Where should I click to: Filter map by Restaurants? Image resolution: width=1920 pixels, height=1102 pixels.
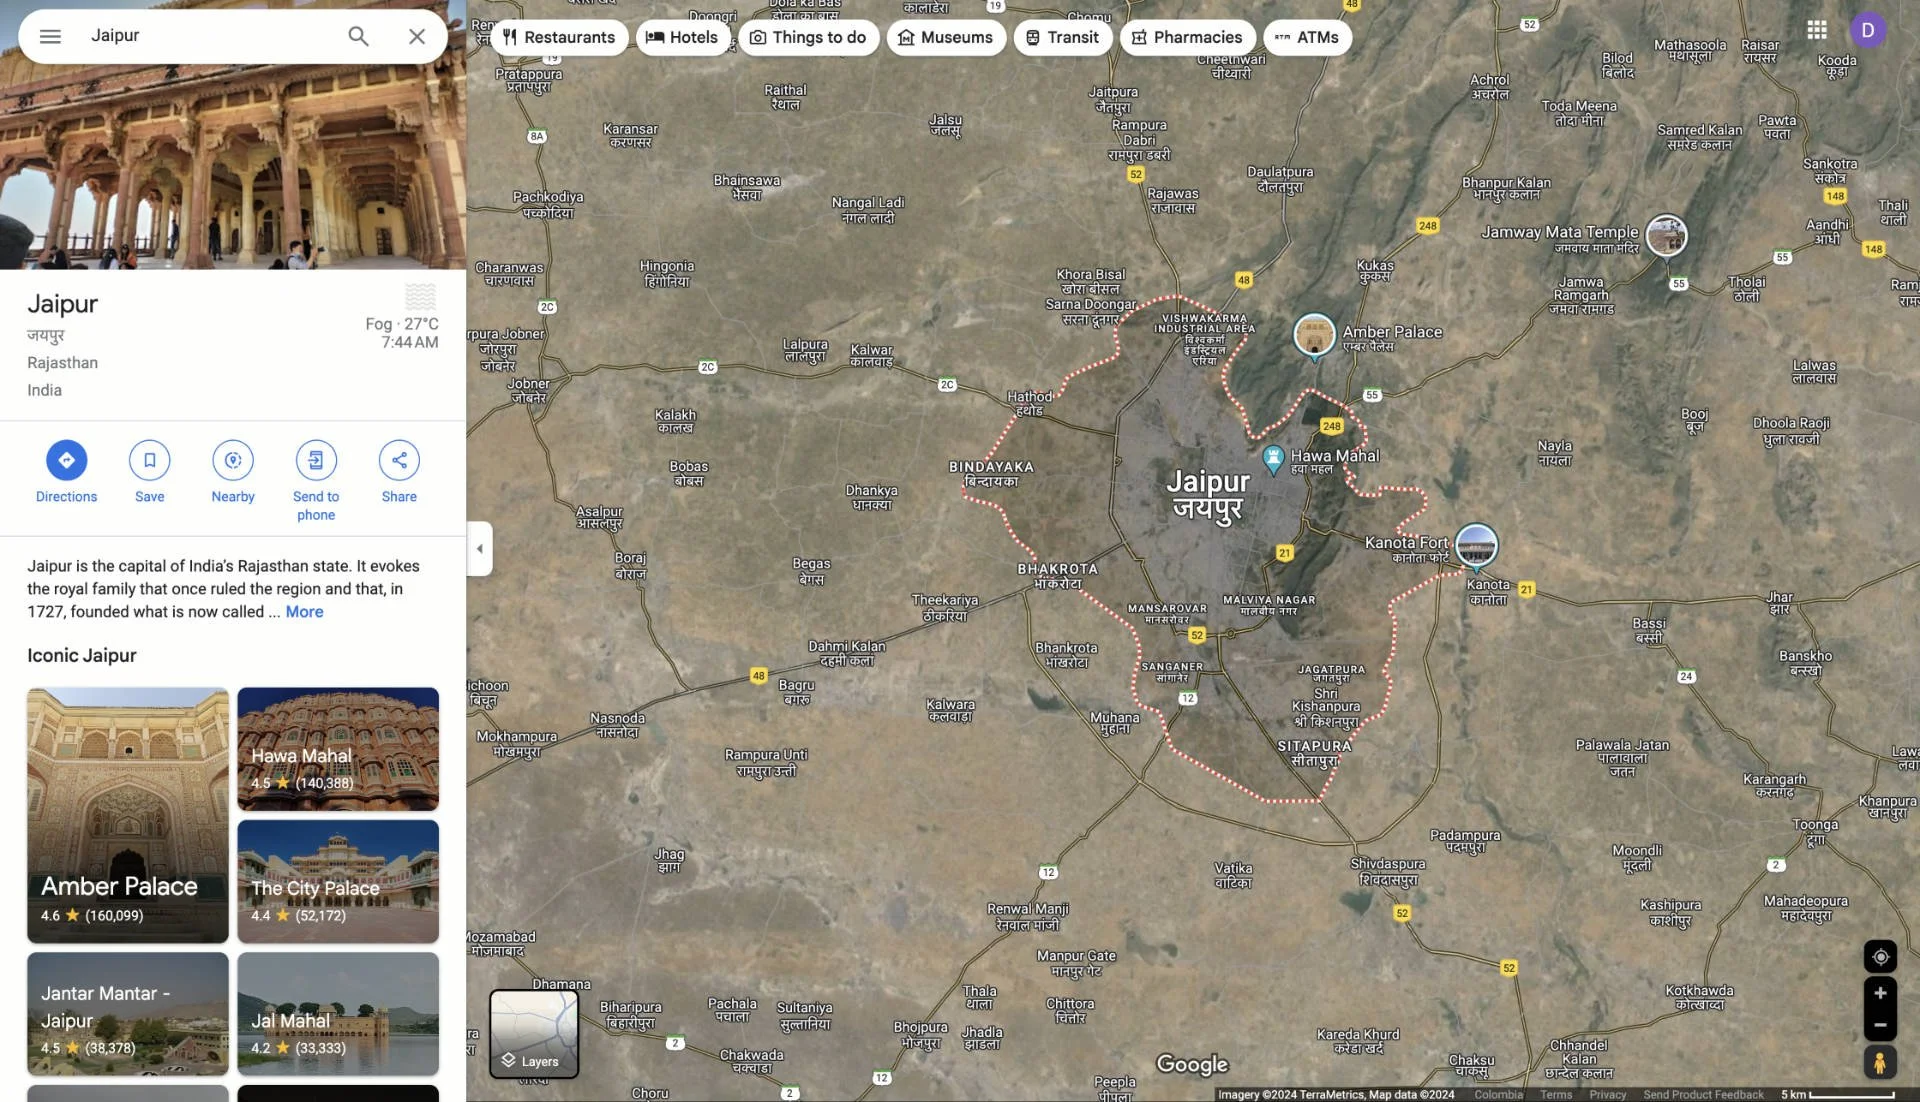[559, 37]
